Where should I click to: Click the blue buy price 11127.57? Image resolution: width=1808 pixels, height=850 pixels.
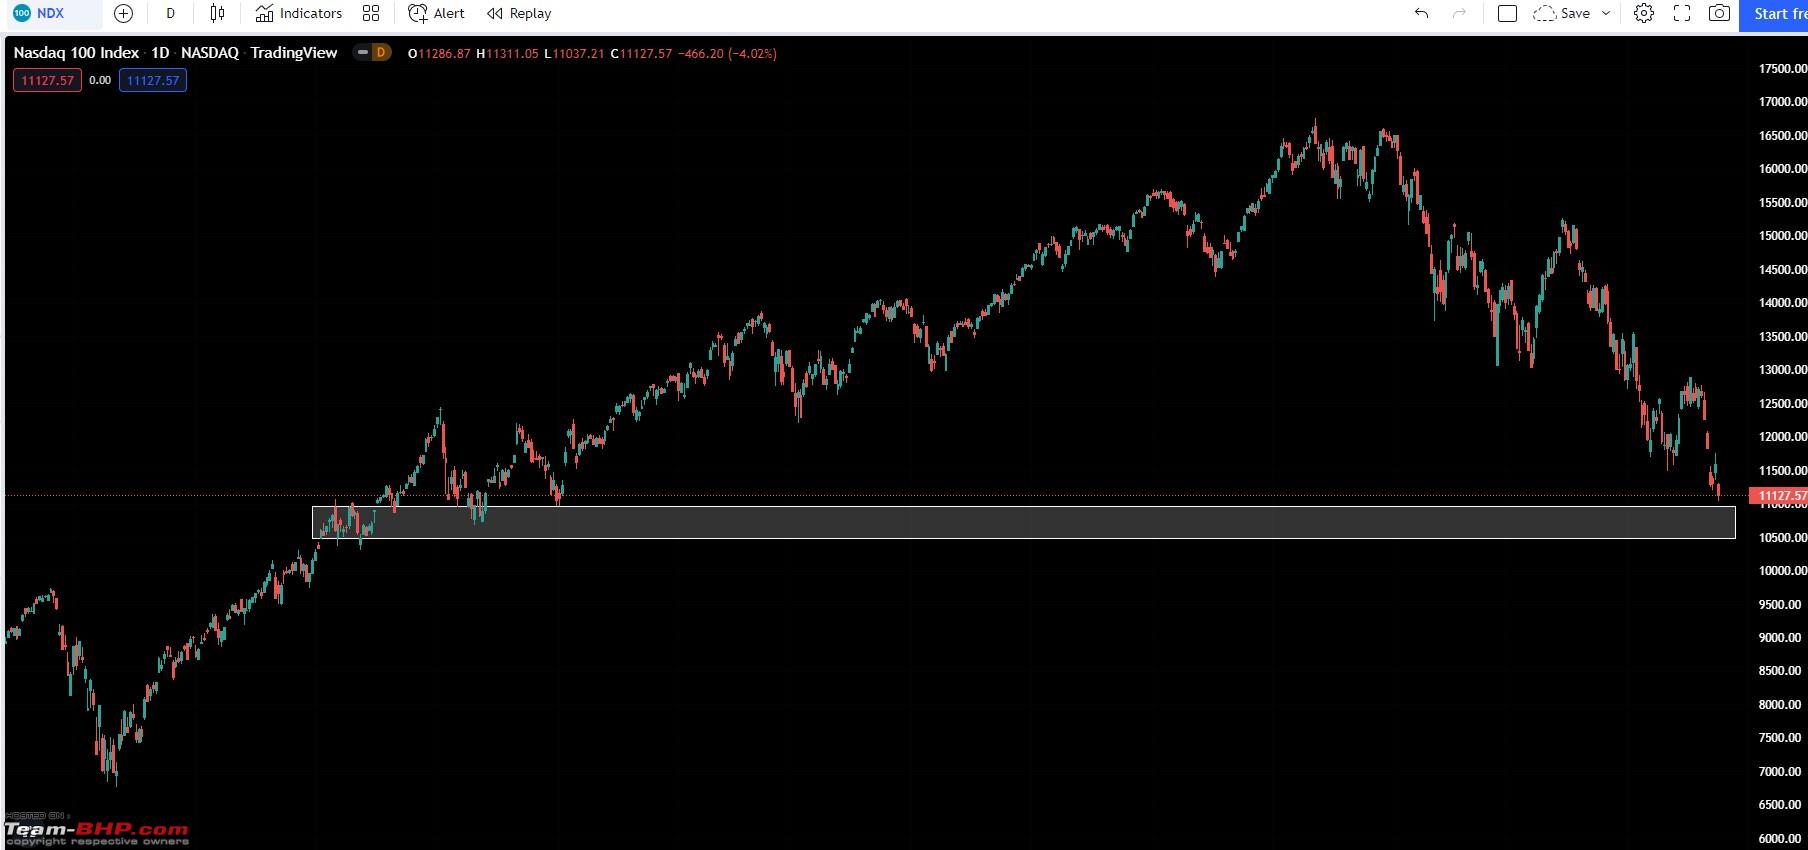pos(153,80)
